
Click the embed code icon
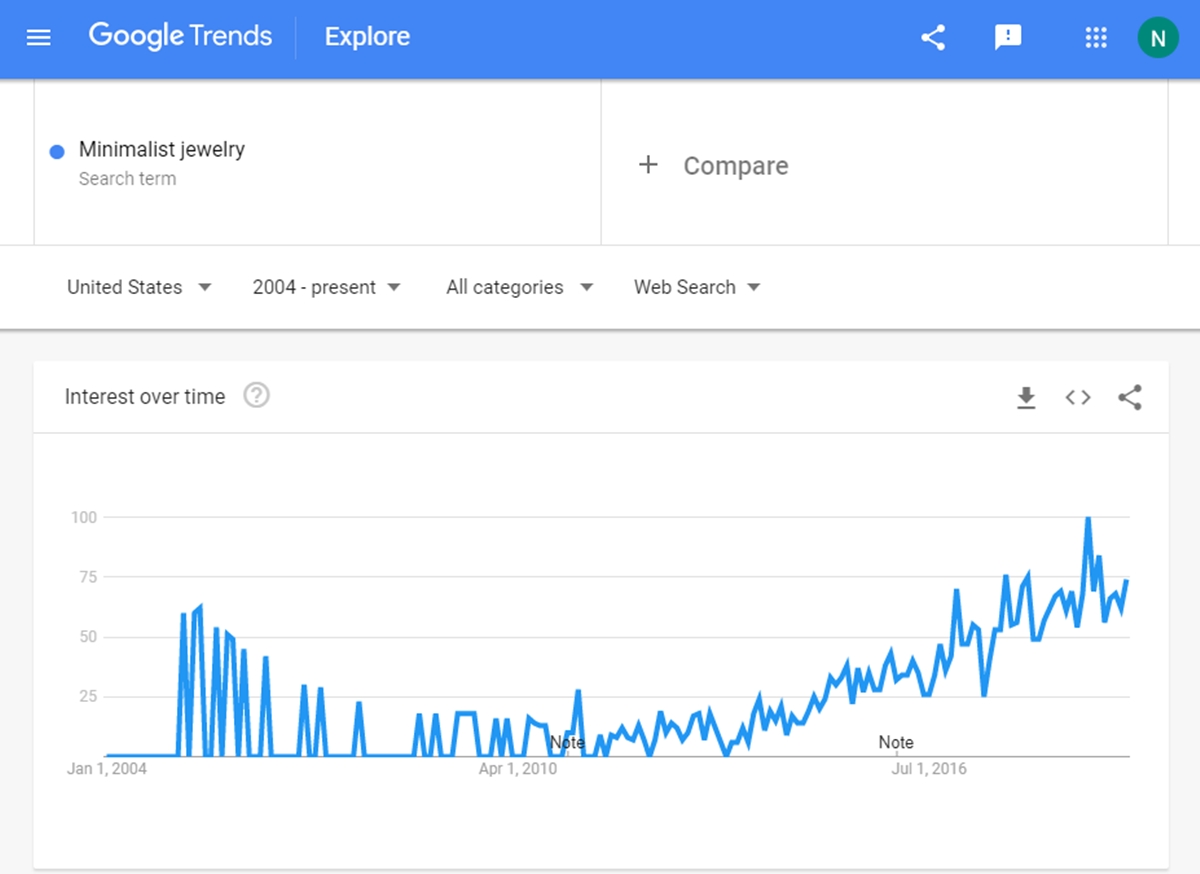pyautogui.click(x=1078, y=398)
